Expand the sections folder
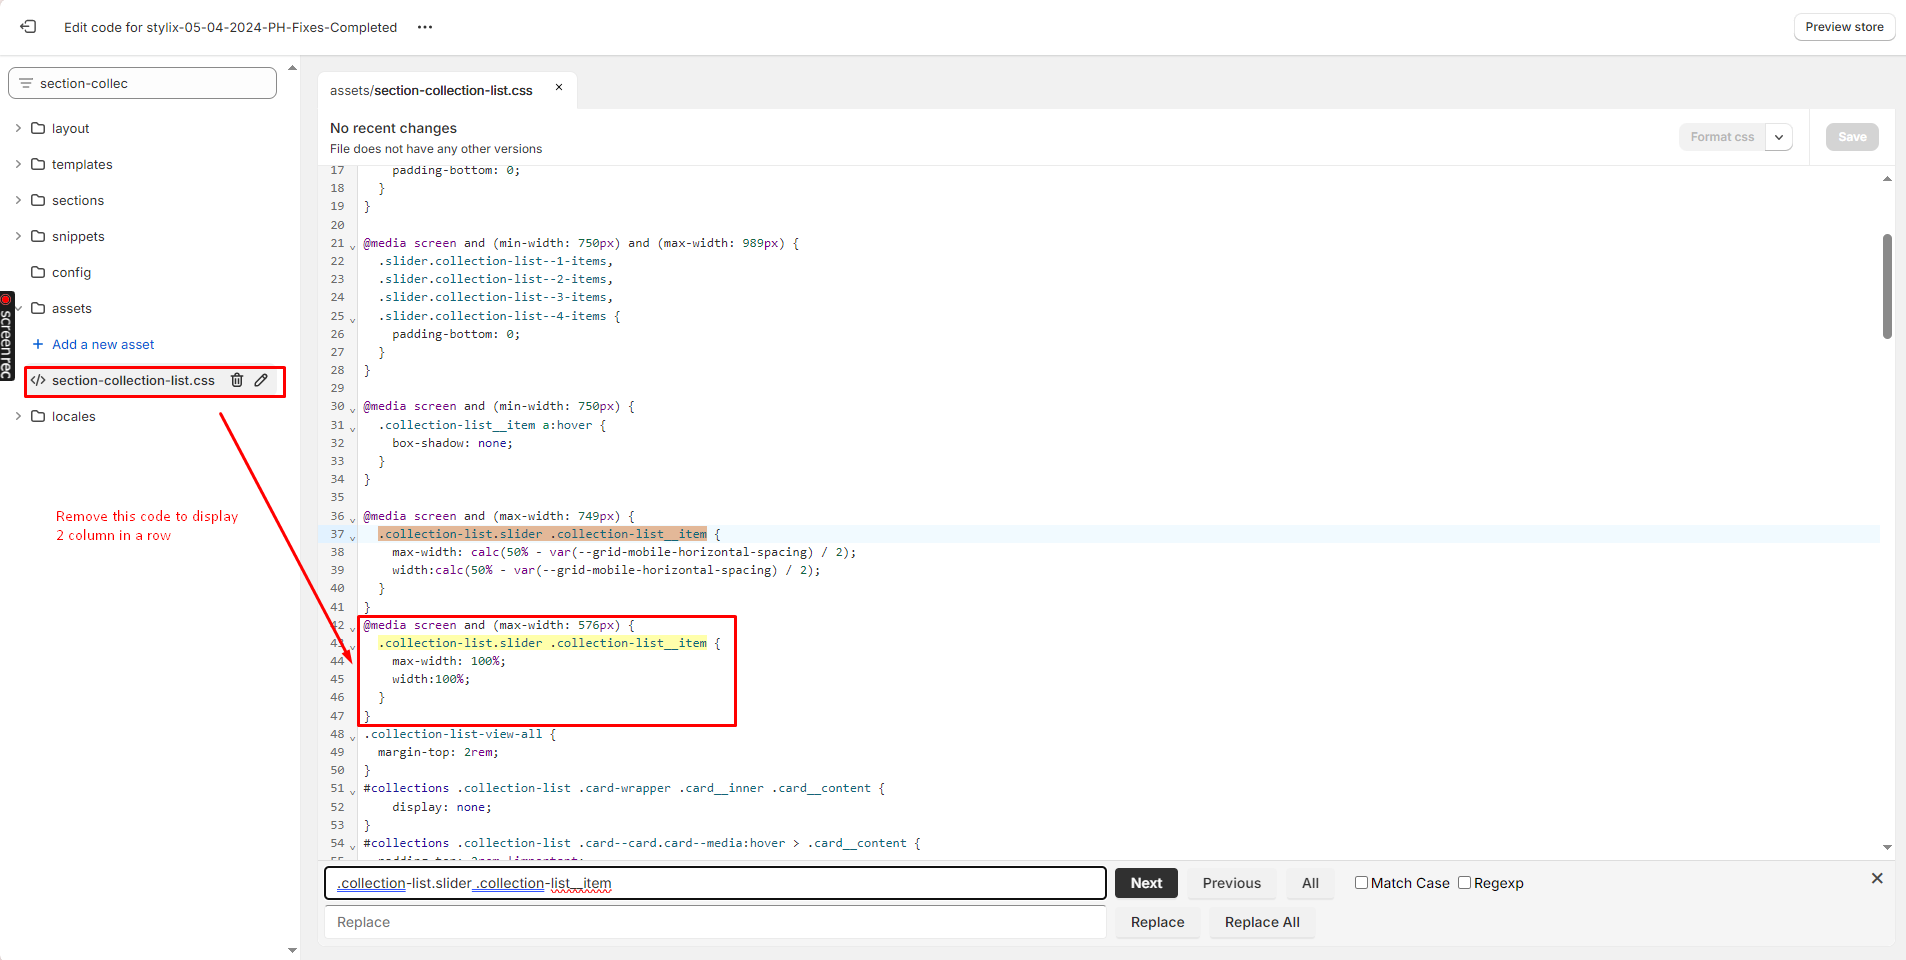The image size is (1906, 960). coord(18,200)
